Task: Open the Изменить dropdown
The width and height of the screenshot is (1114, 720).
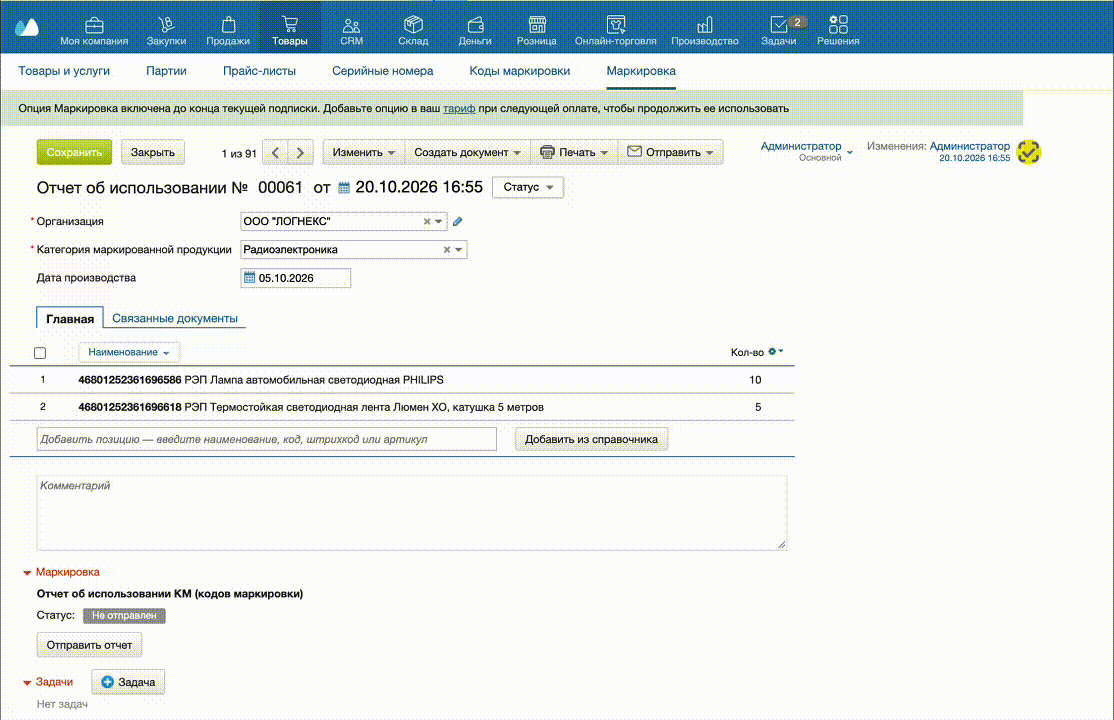Action: pyautogui.click(x=364, y=152)
